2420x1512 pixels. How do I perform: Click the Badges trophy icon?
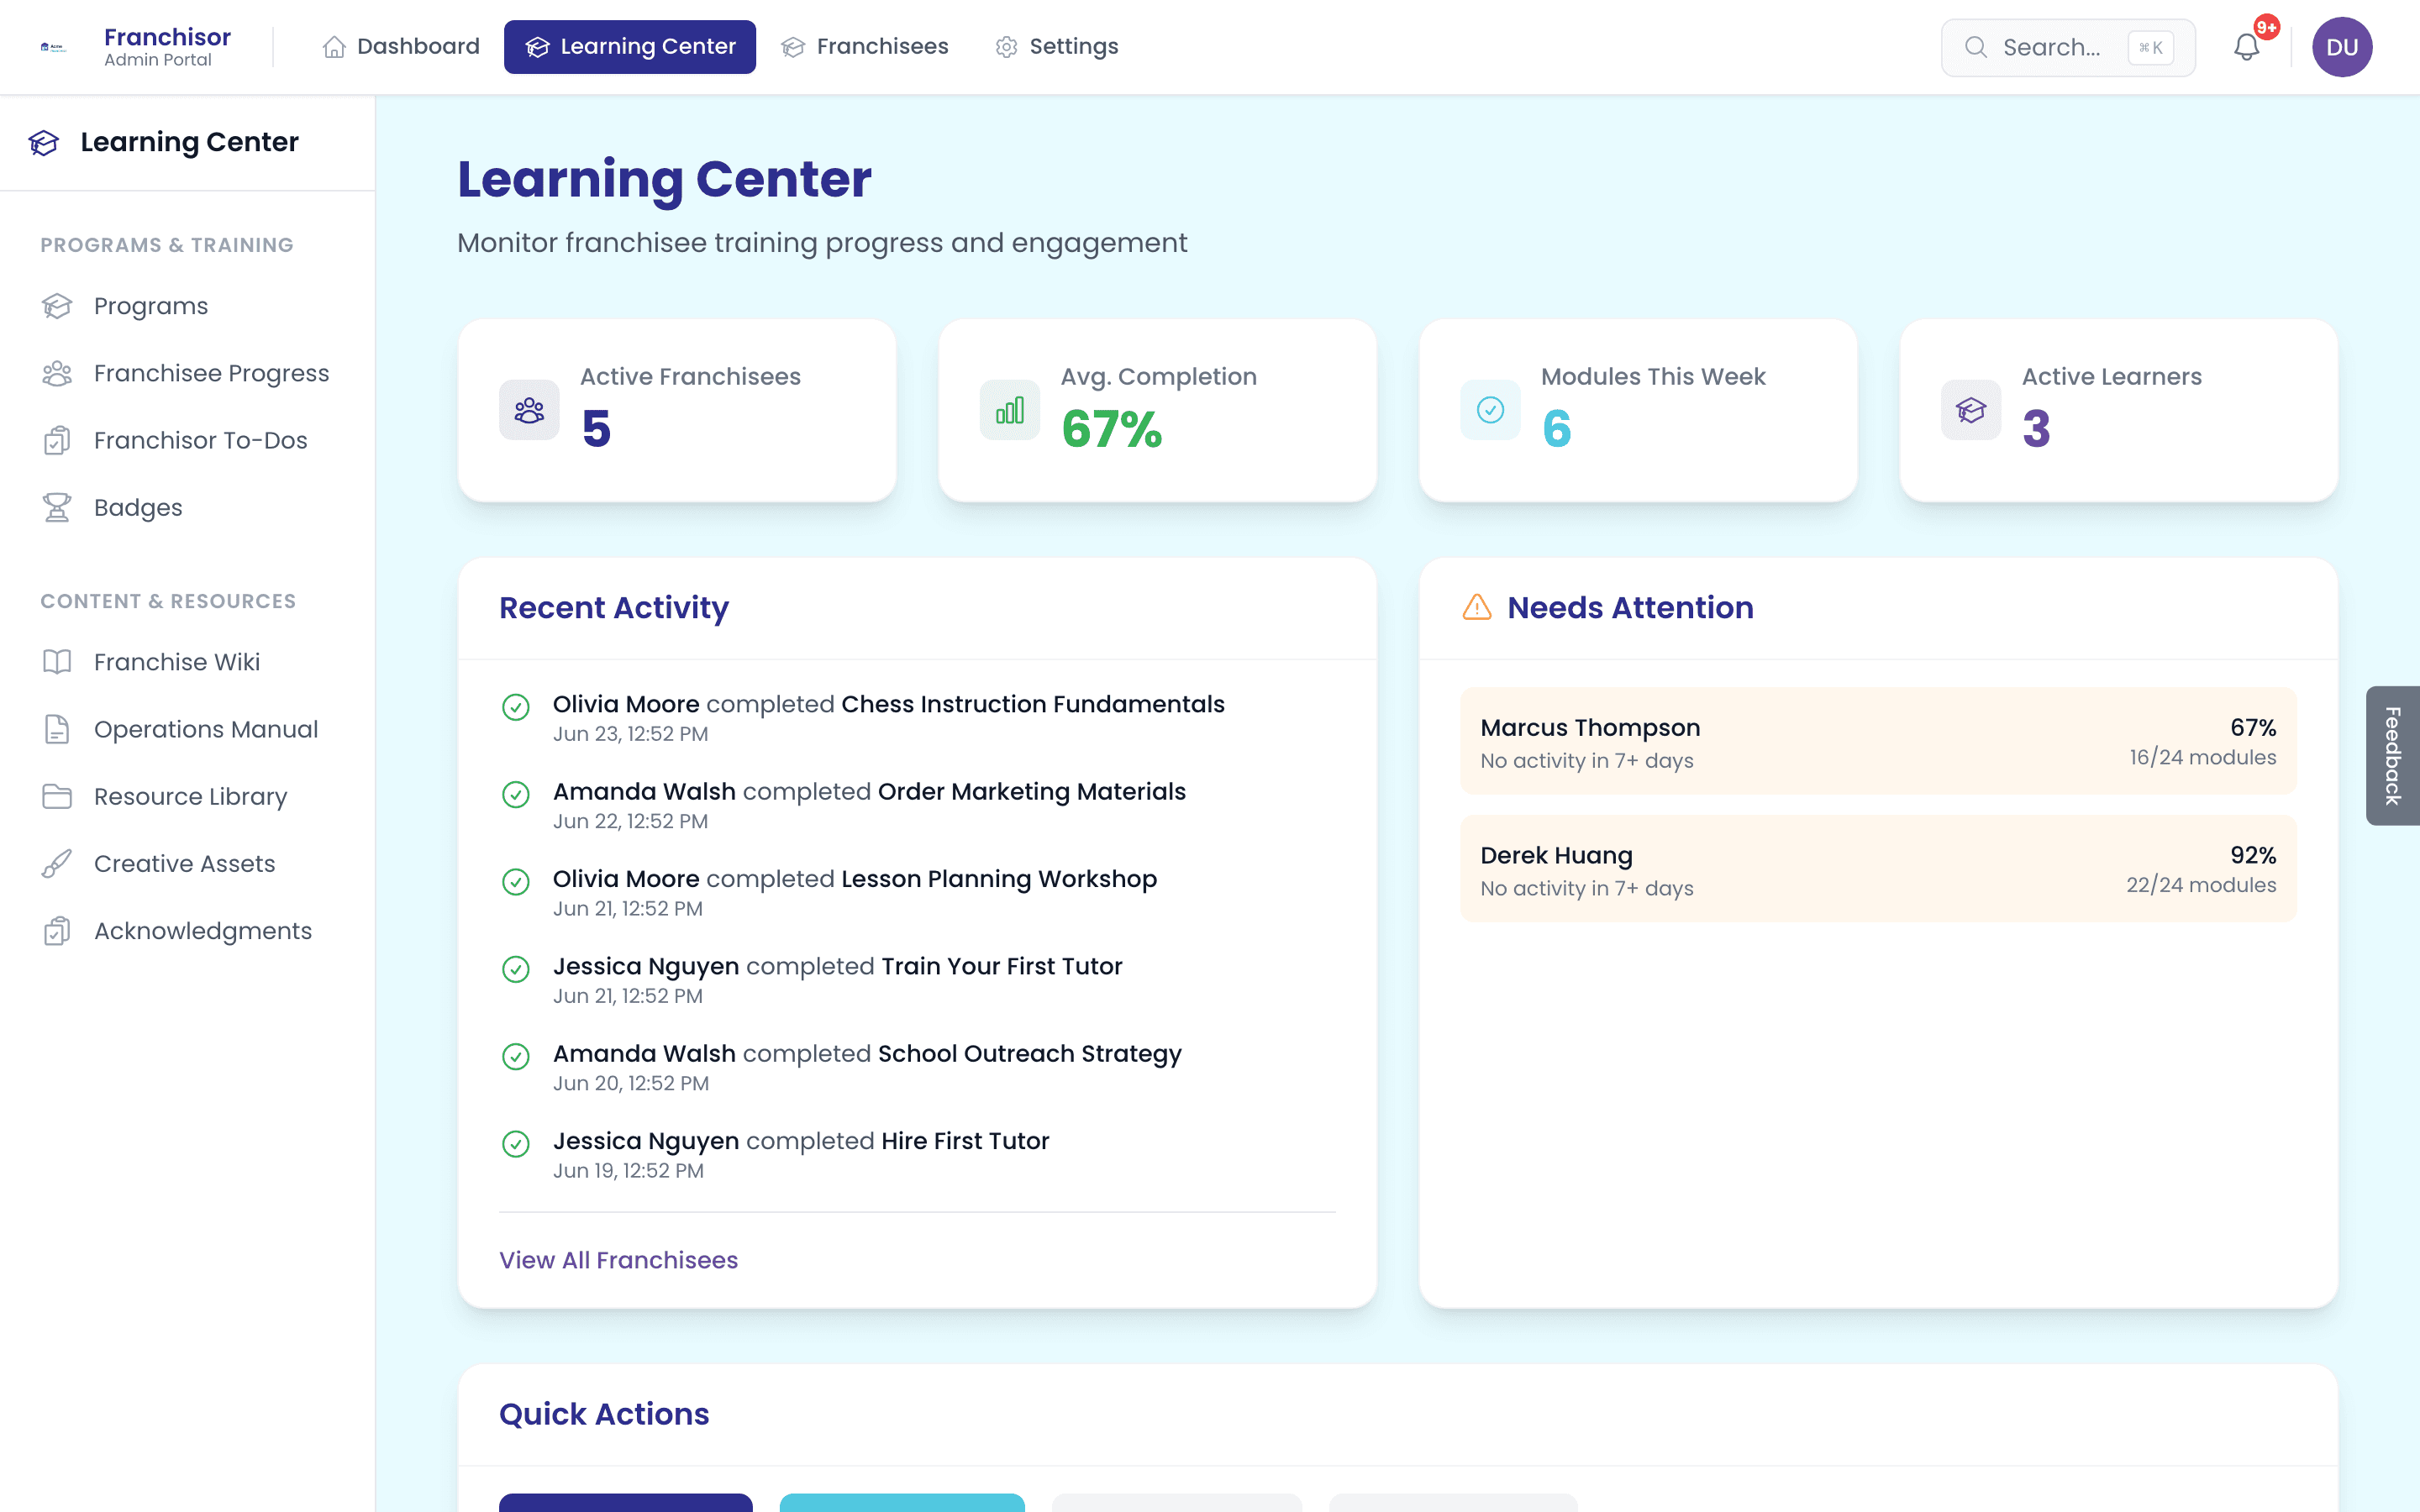pyautogui.click(x=57, y=507)
